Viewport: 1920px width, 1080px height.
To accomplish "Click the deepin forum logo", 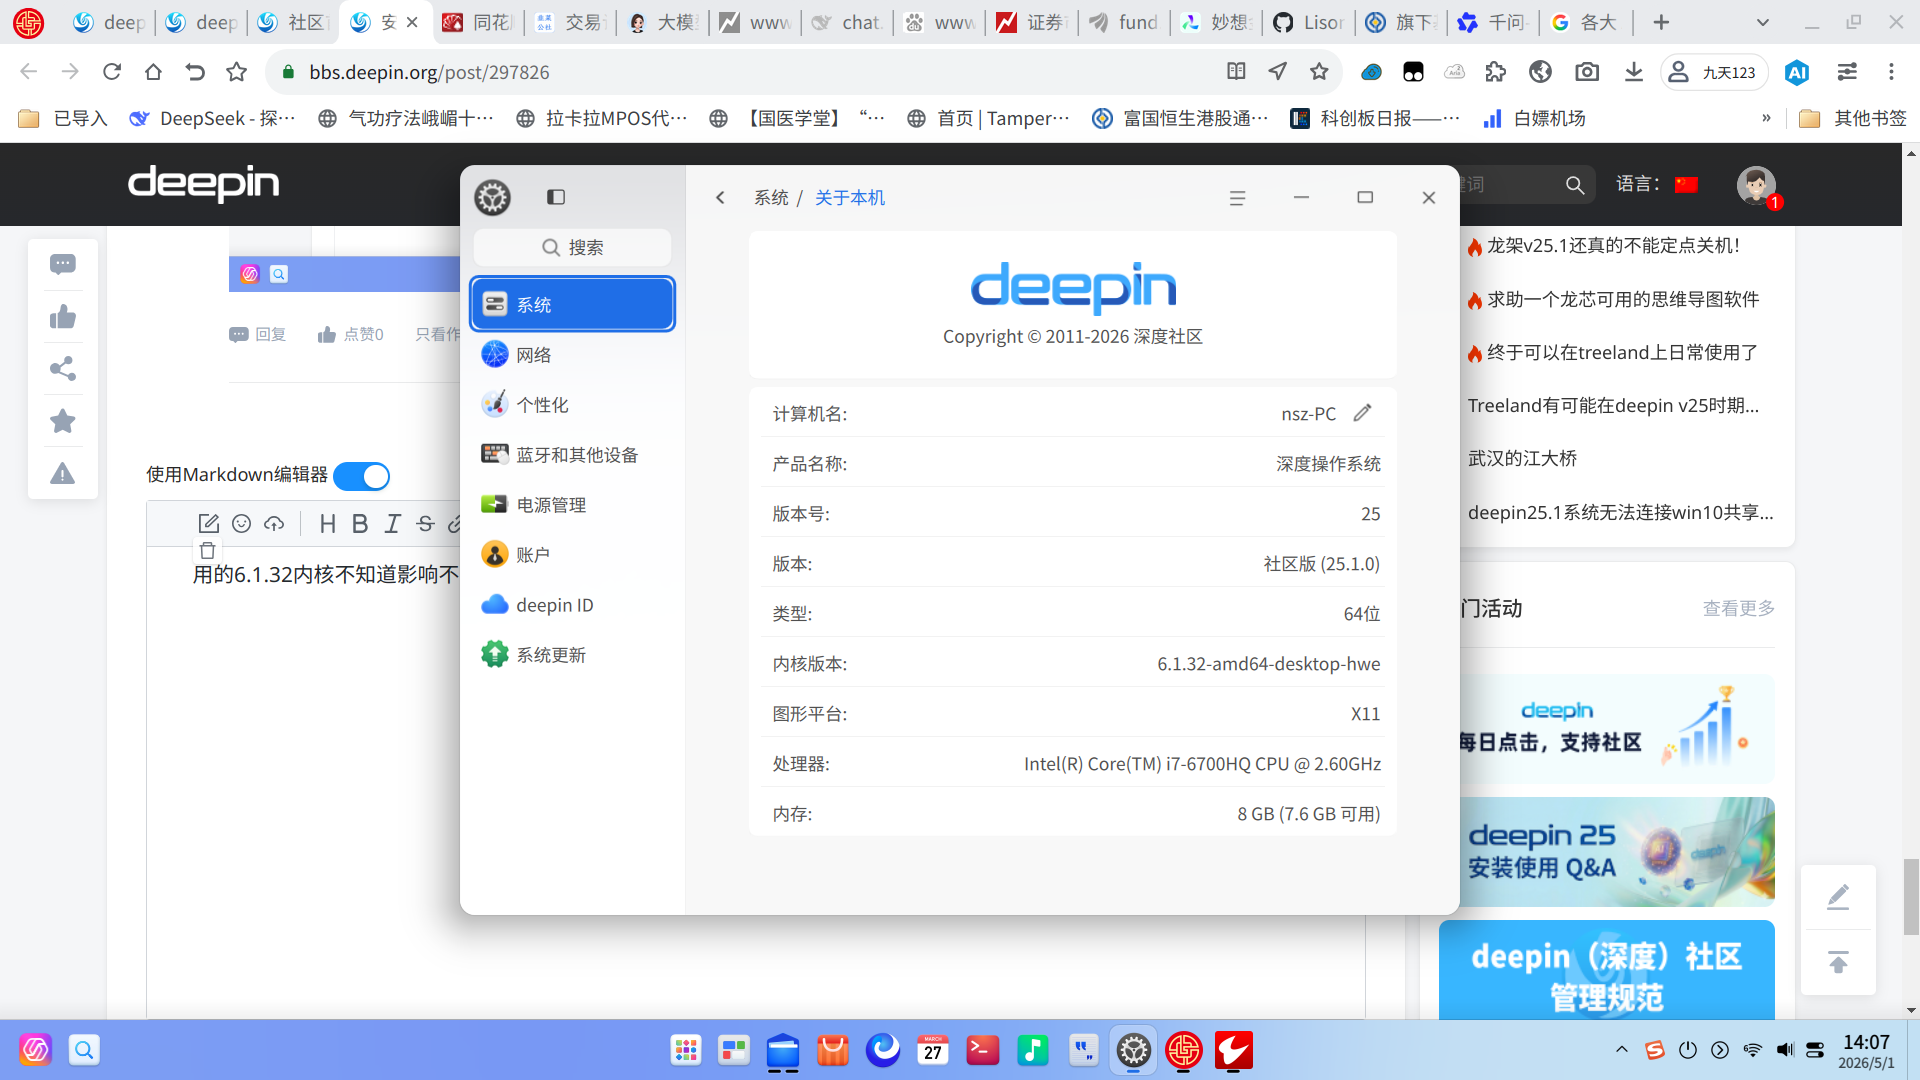I will (204, 183).
